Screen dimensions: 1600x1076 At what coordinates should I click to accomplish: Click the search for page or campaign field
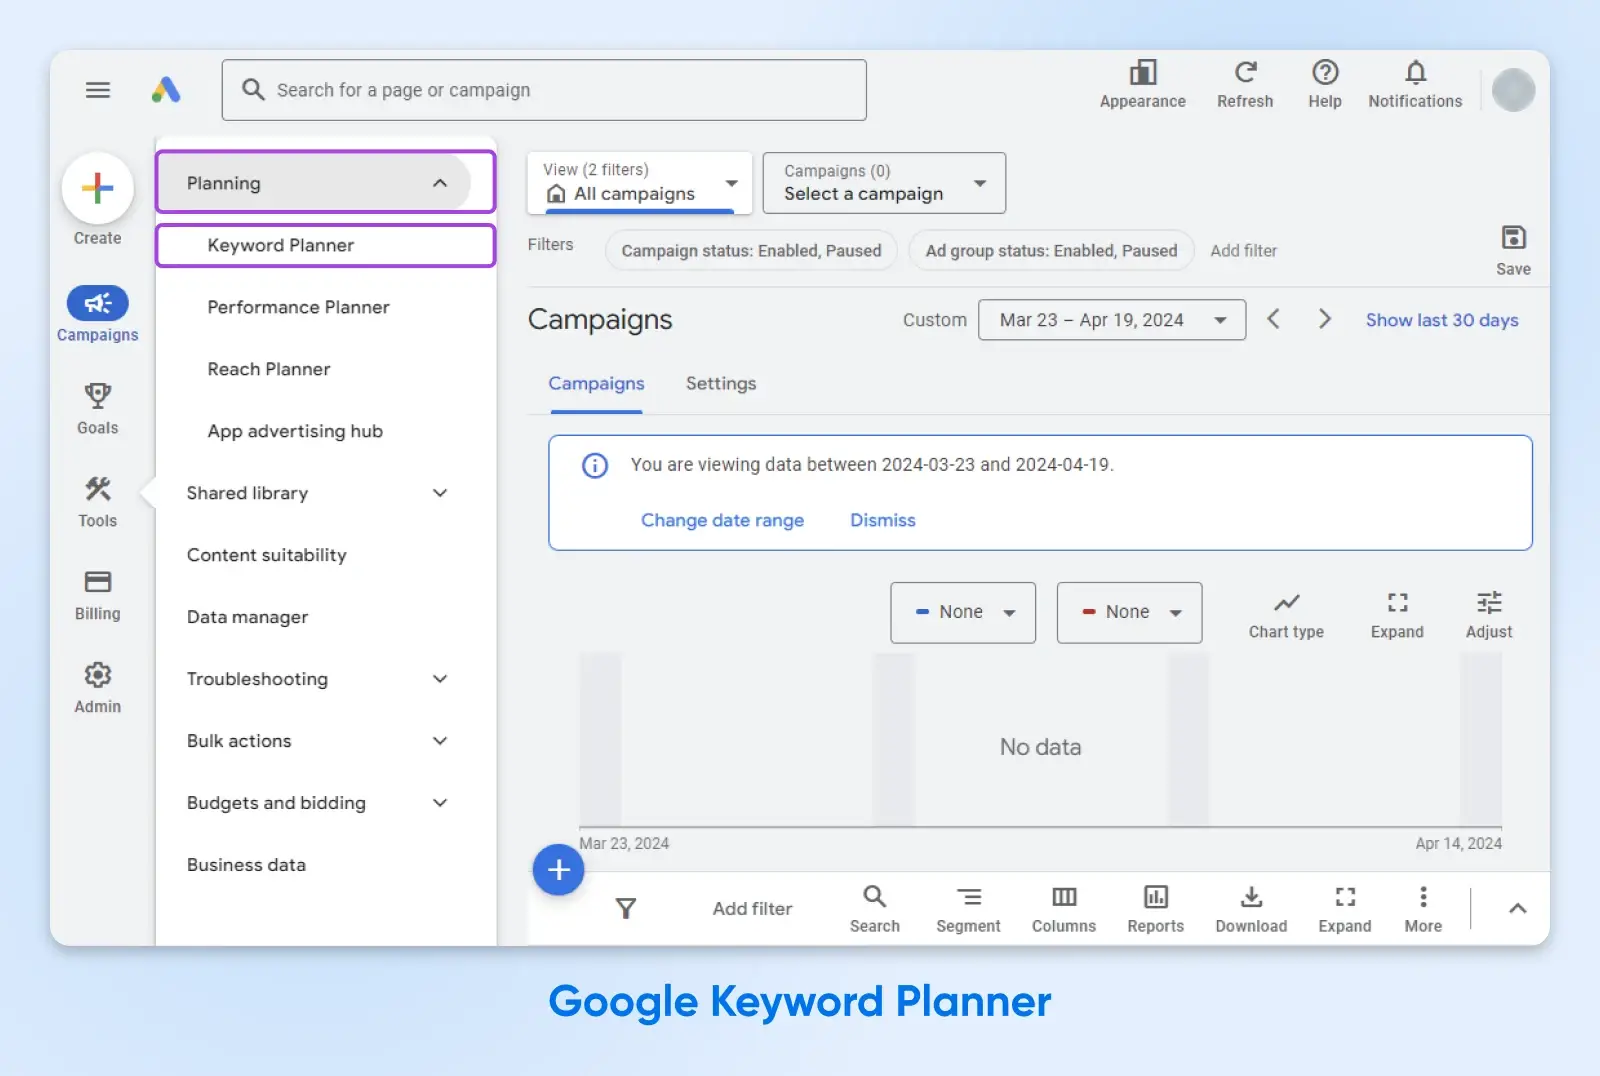point(544,90)
